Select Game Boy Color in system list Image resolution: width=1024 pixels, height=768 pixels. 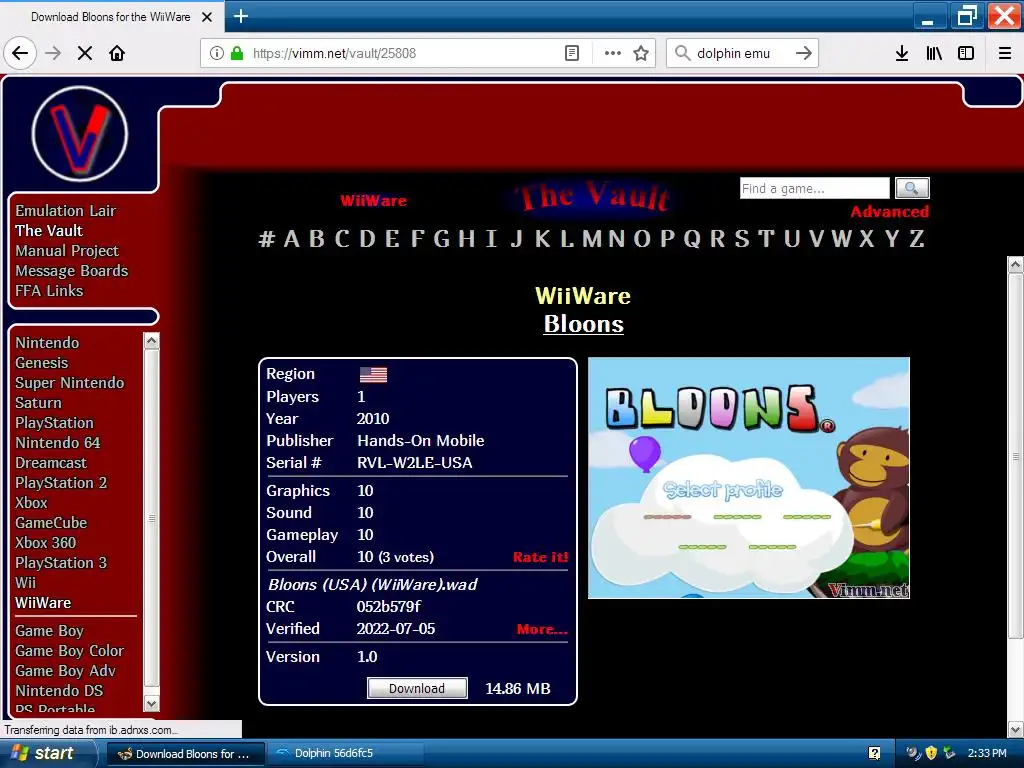pos(69,651)
